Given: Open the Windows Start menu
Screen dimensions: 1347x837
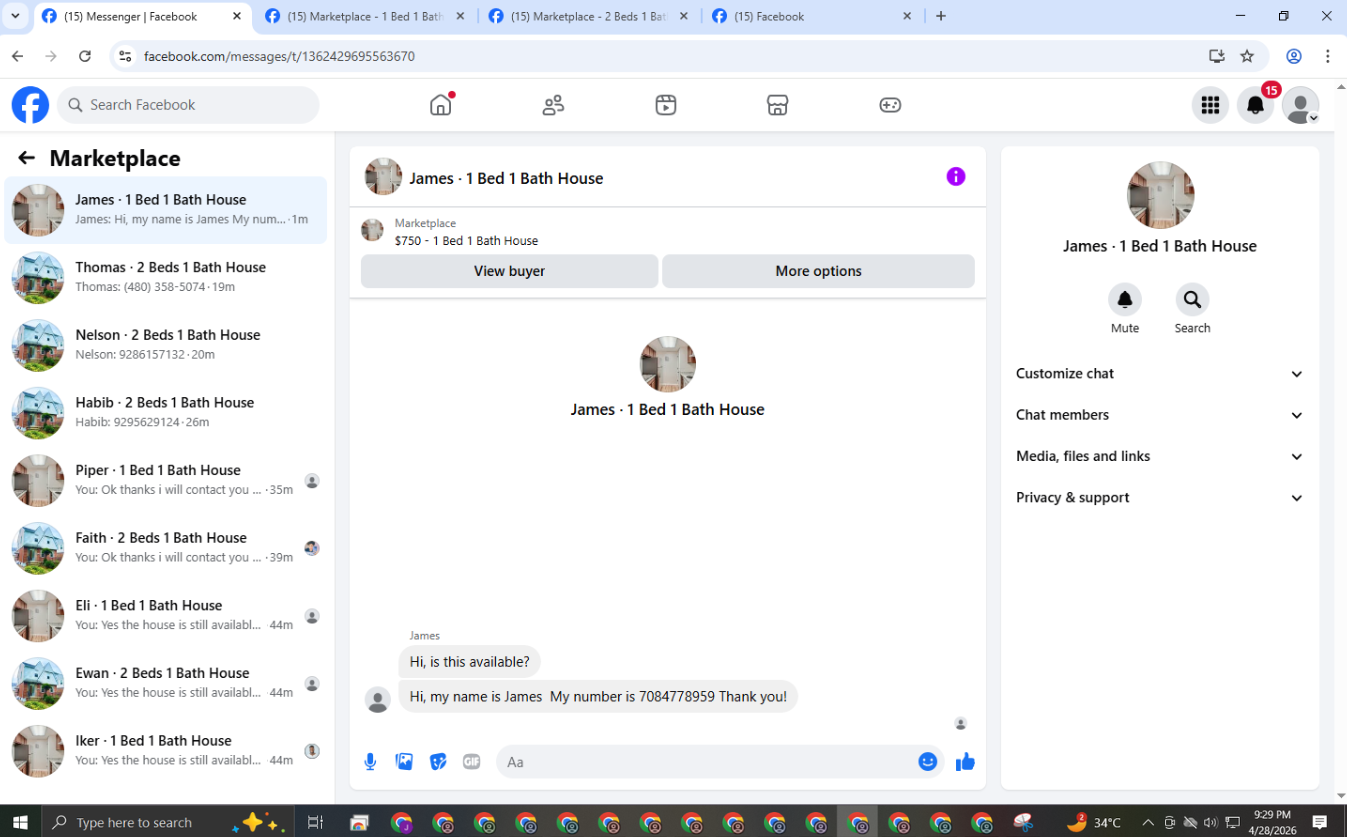Looking at the screenshot, I should (20, 822).
